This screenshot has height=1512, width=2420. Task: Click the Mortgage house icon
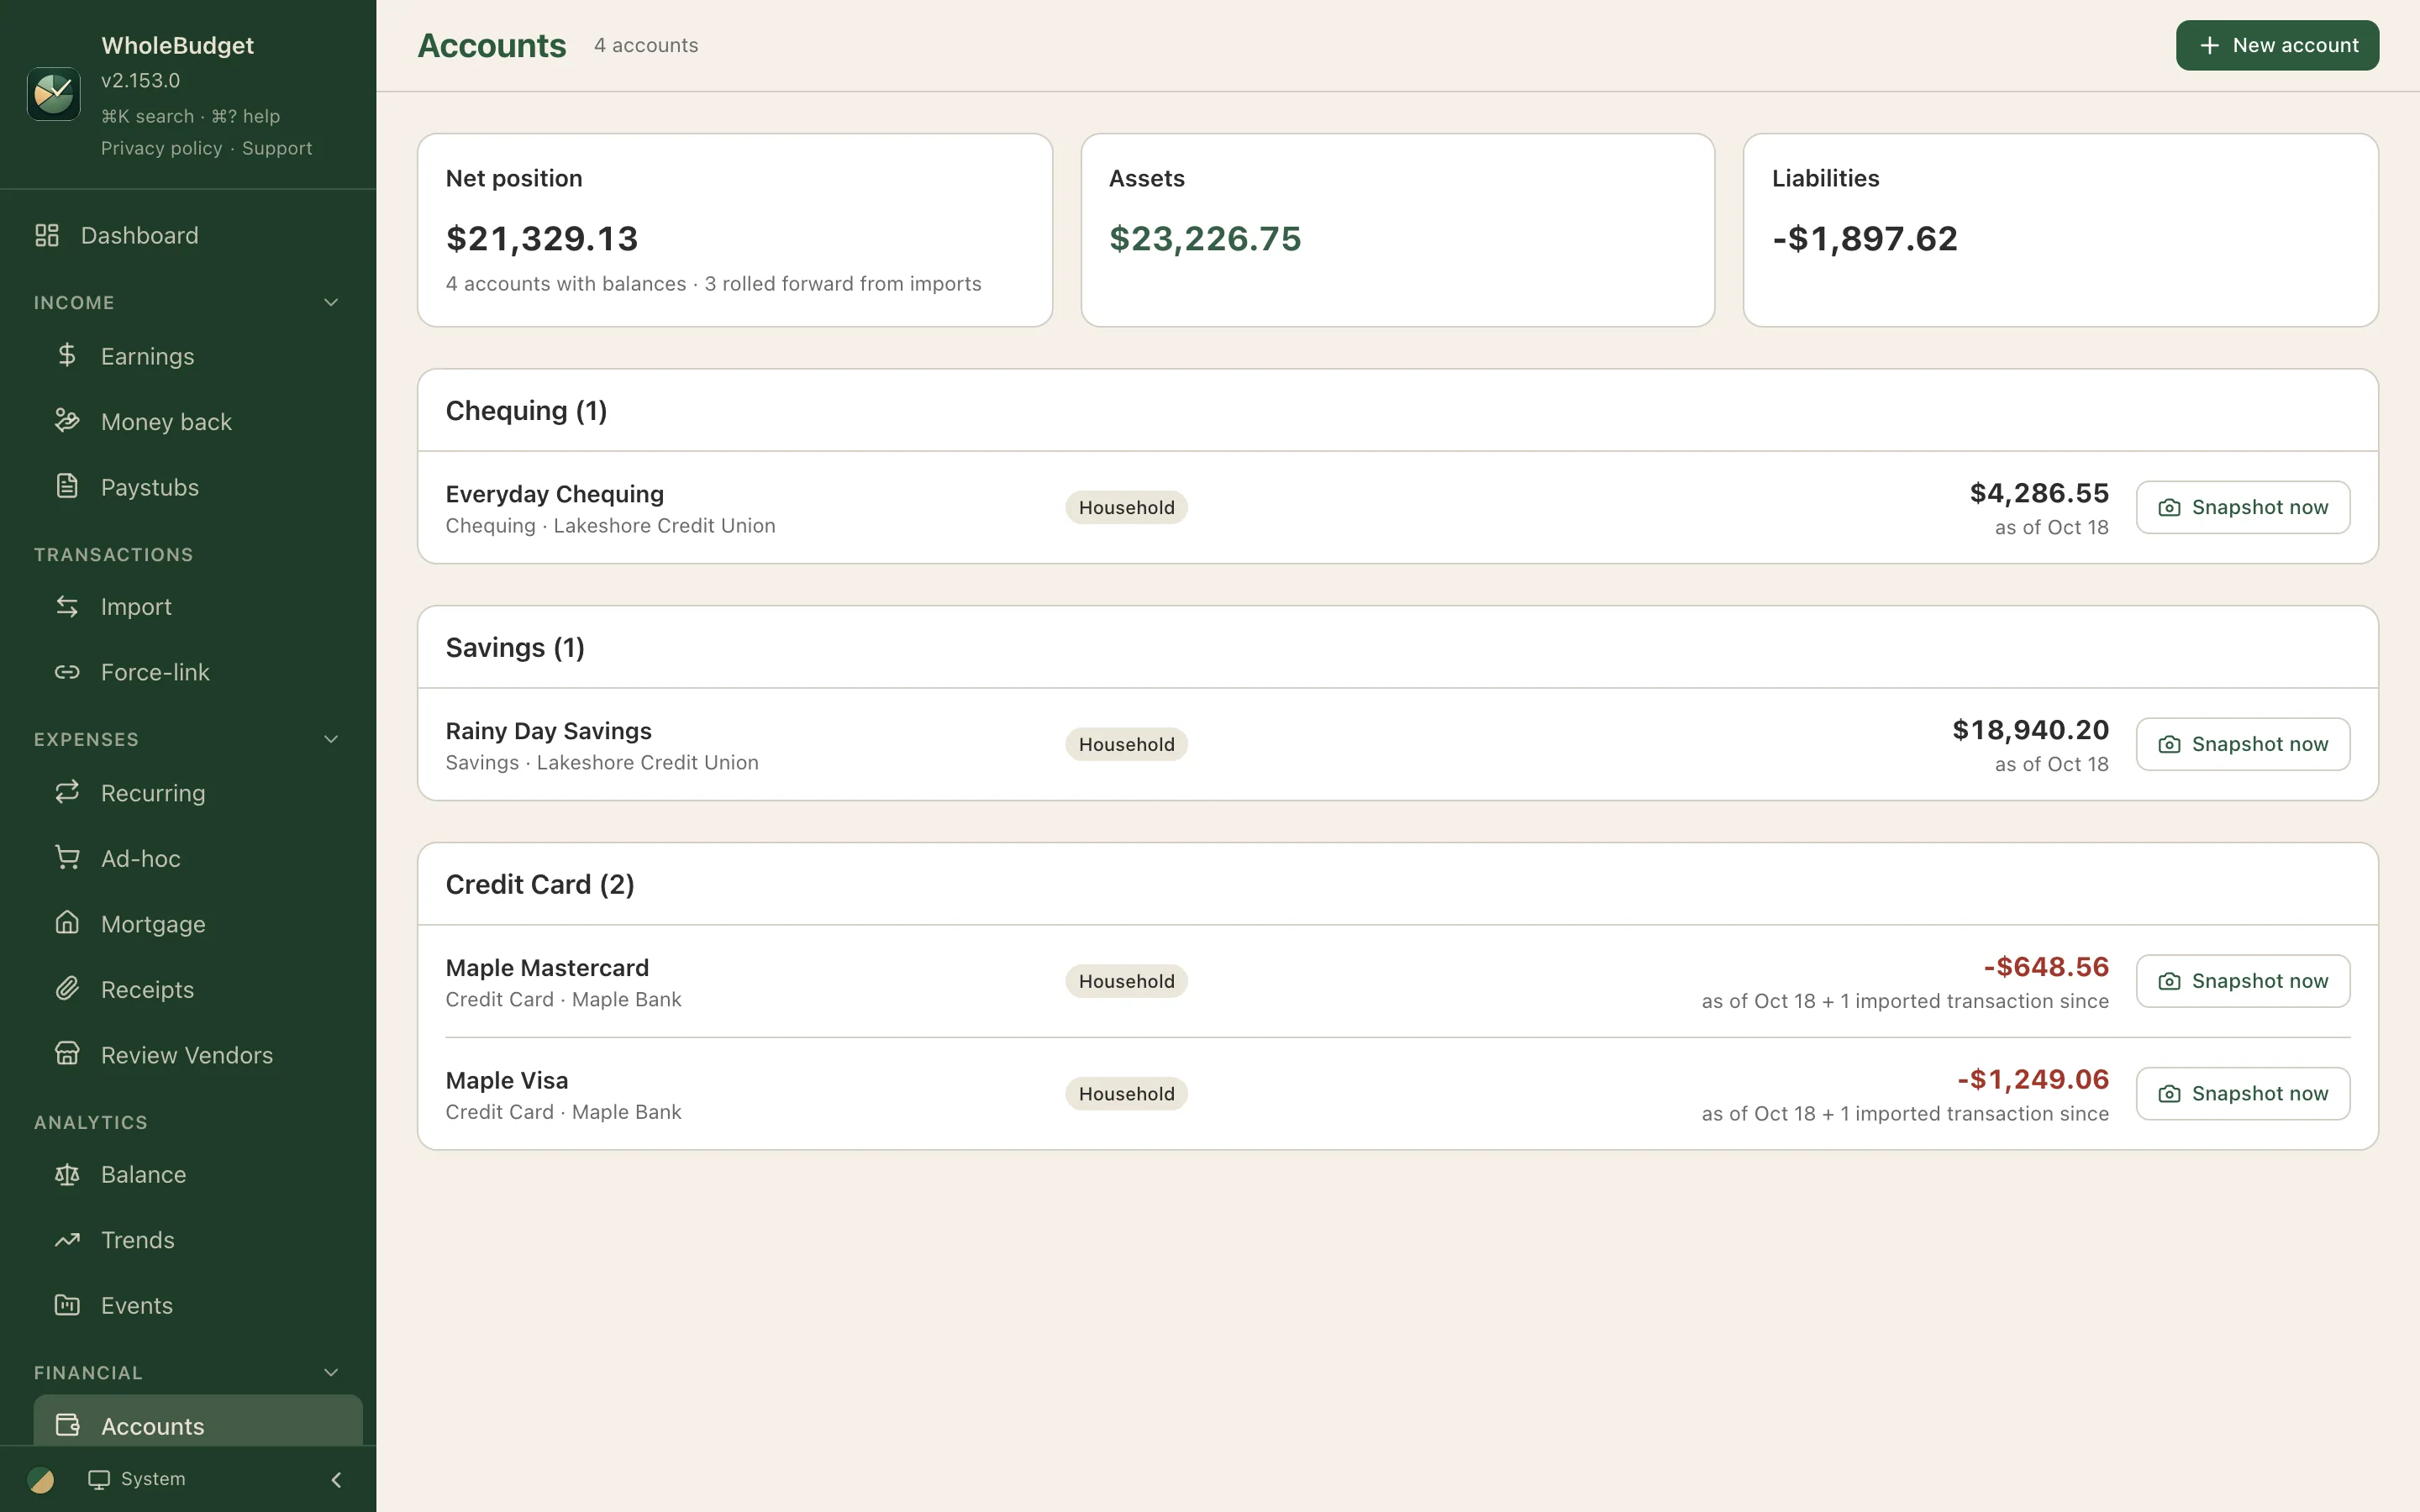tap(67, 923)
